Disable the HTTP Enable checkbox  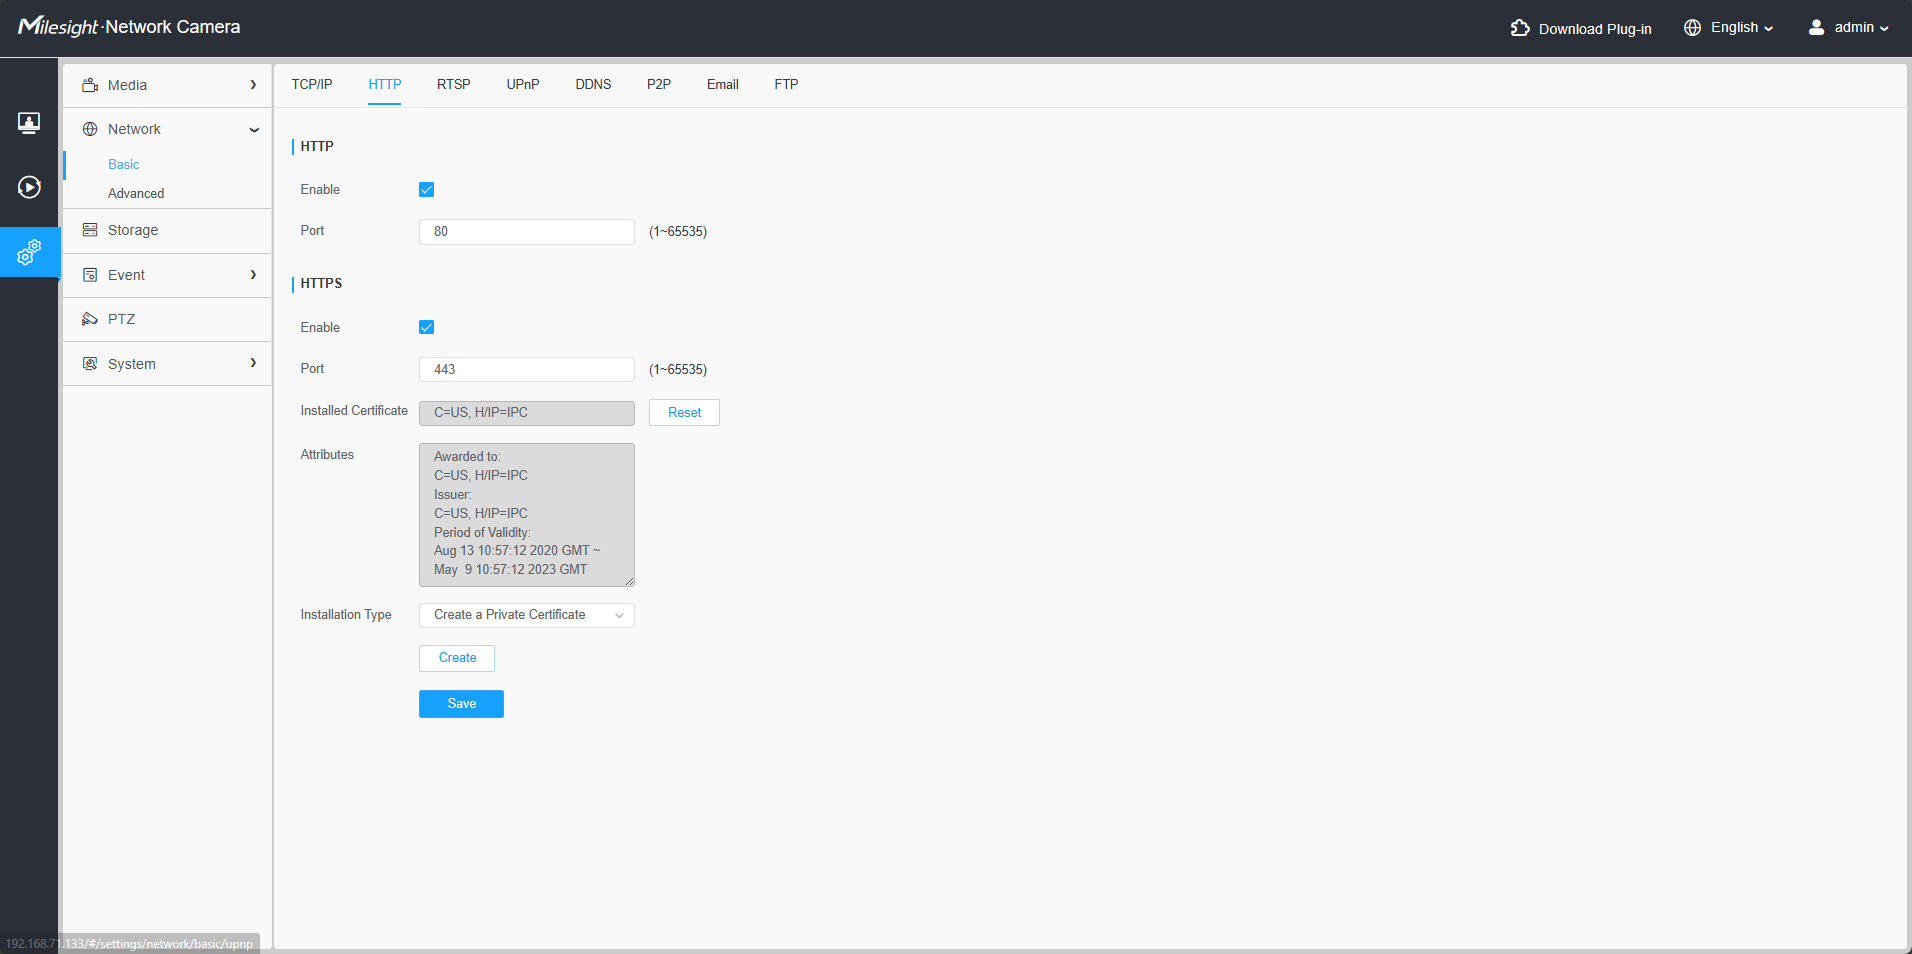click(426, 190)
